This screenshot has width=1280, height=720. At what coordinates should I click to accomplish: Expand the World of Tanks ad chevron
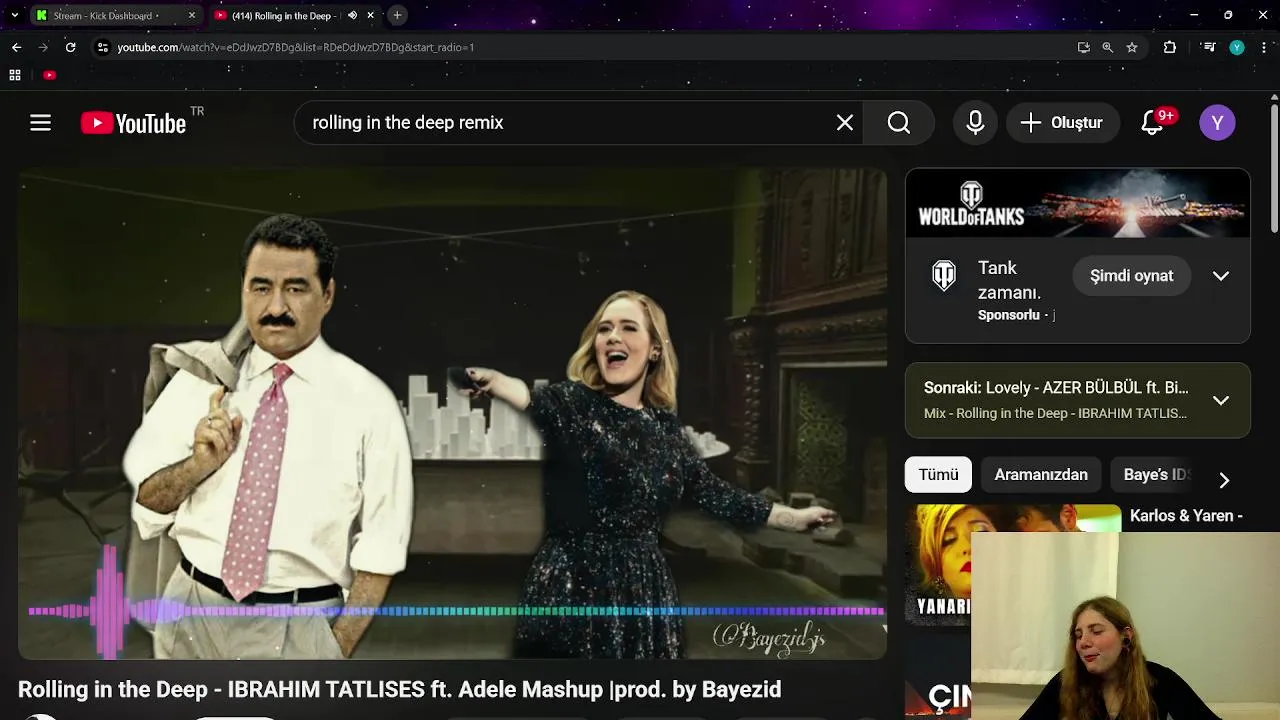click(1221, 276)
